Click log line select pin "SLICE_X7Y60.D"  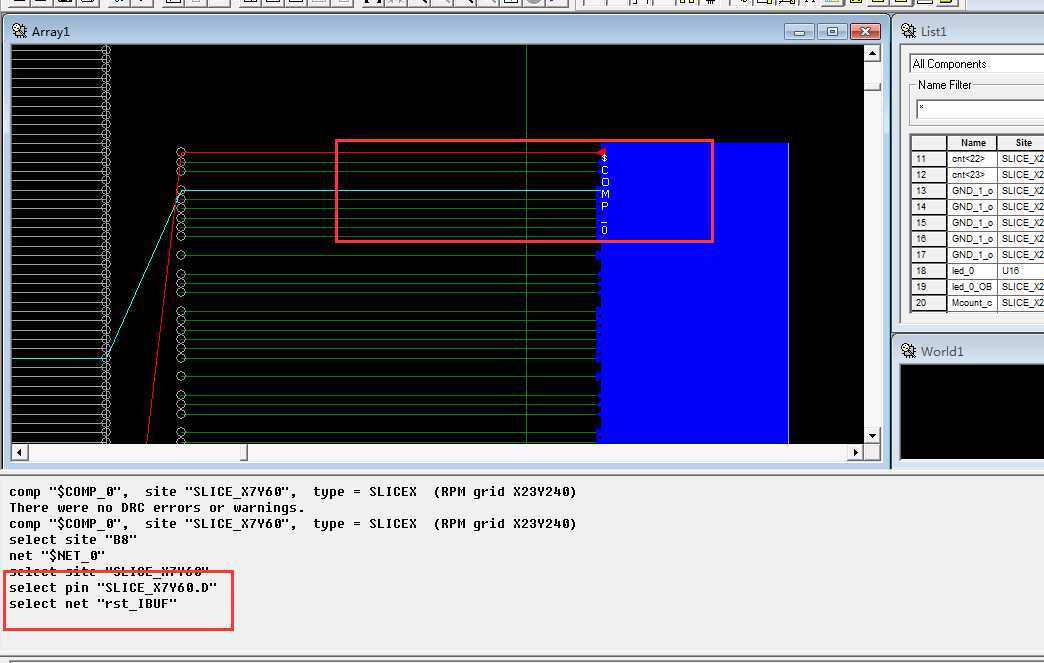(x=113, y=588)
